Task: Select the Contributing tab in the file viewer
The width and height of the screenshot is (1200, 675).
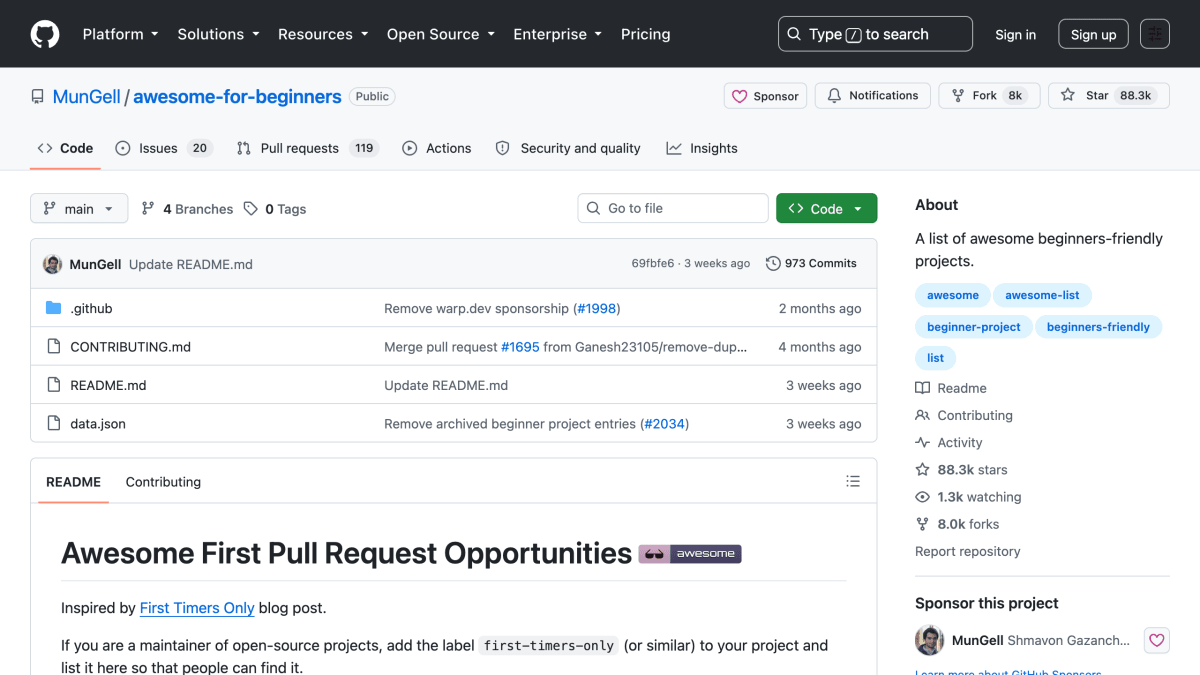Action: [163, 482]
